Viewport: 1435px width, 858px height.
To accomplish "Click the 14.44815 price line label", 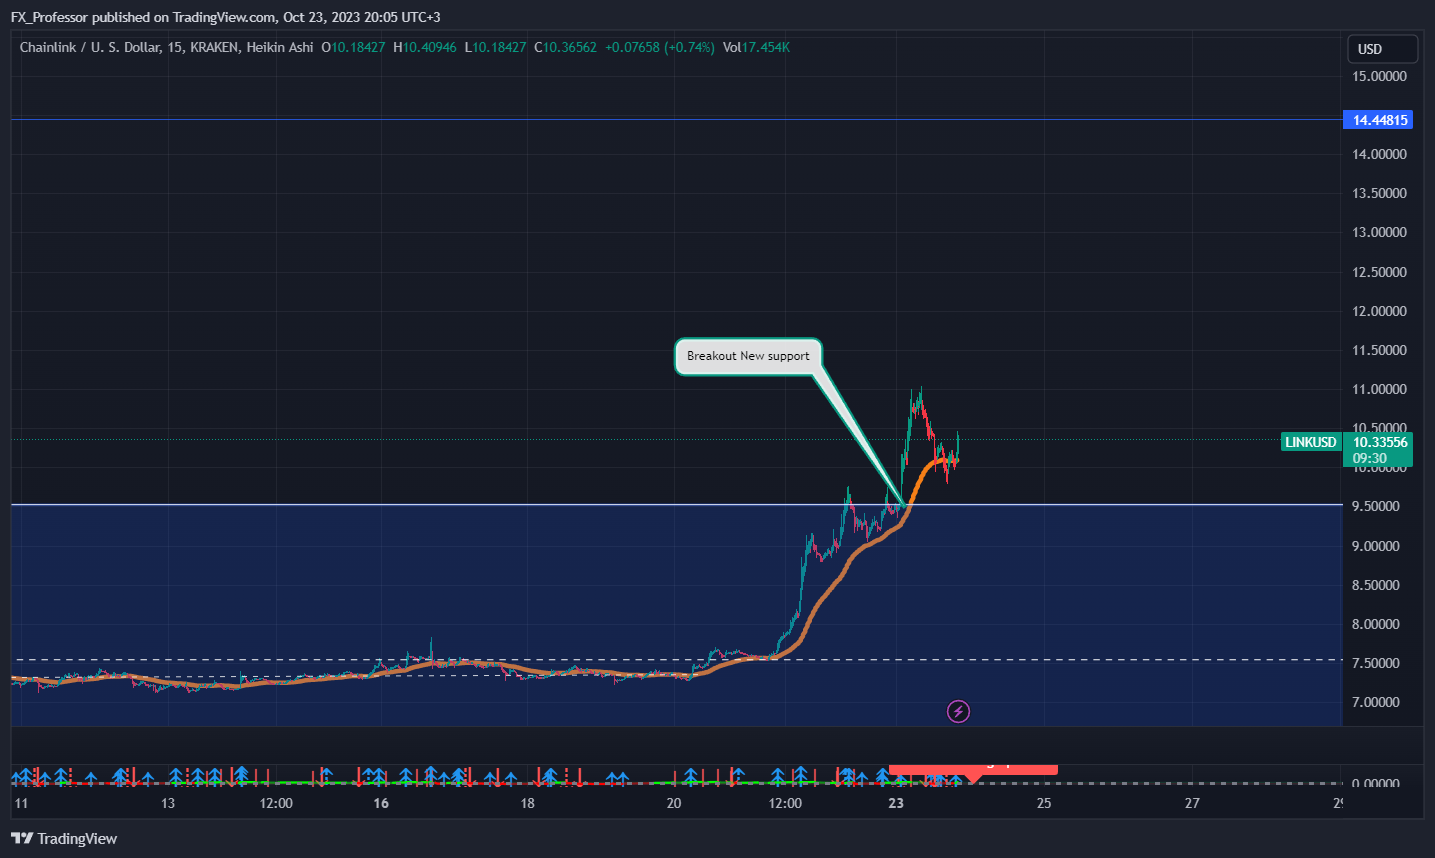I will (1378, 120).
